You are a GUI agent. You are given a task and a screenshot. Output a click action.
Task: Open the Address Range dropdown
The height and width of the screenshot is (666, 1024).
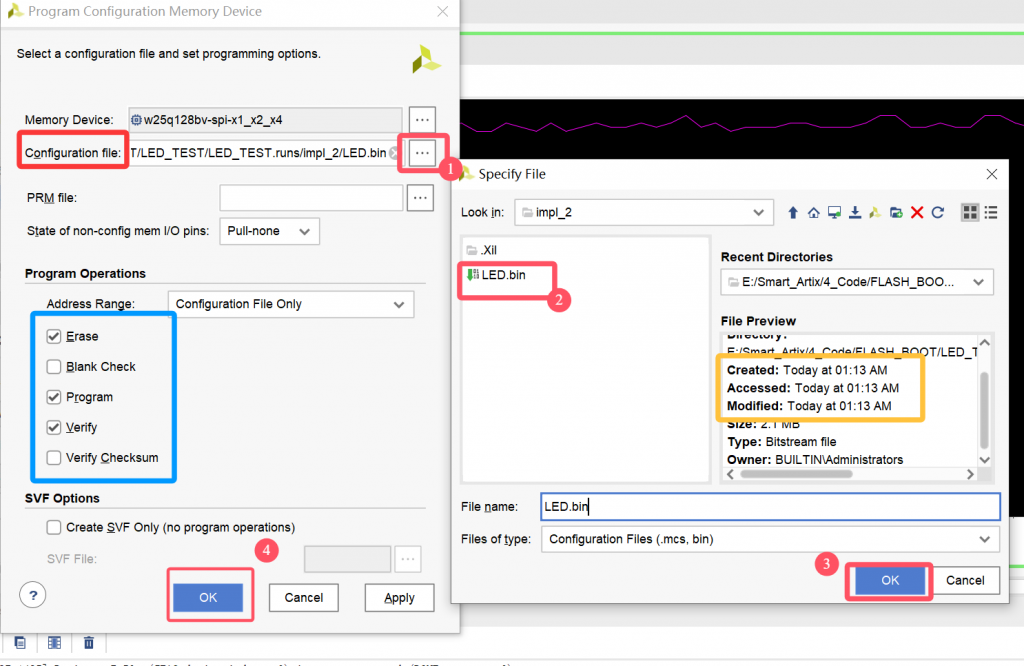(x=289, y=304)
